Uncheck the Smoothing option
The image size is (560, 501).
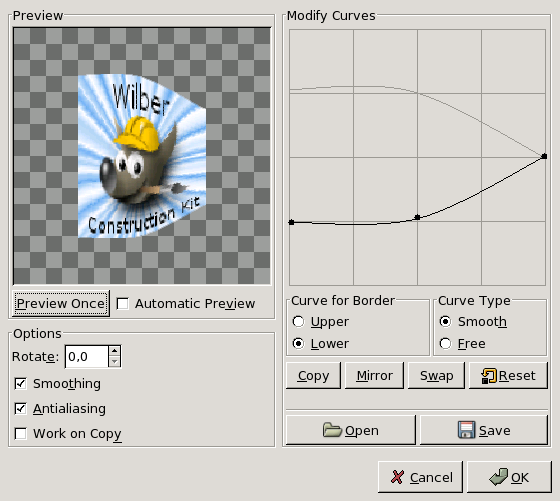[x=20, y=384]
